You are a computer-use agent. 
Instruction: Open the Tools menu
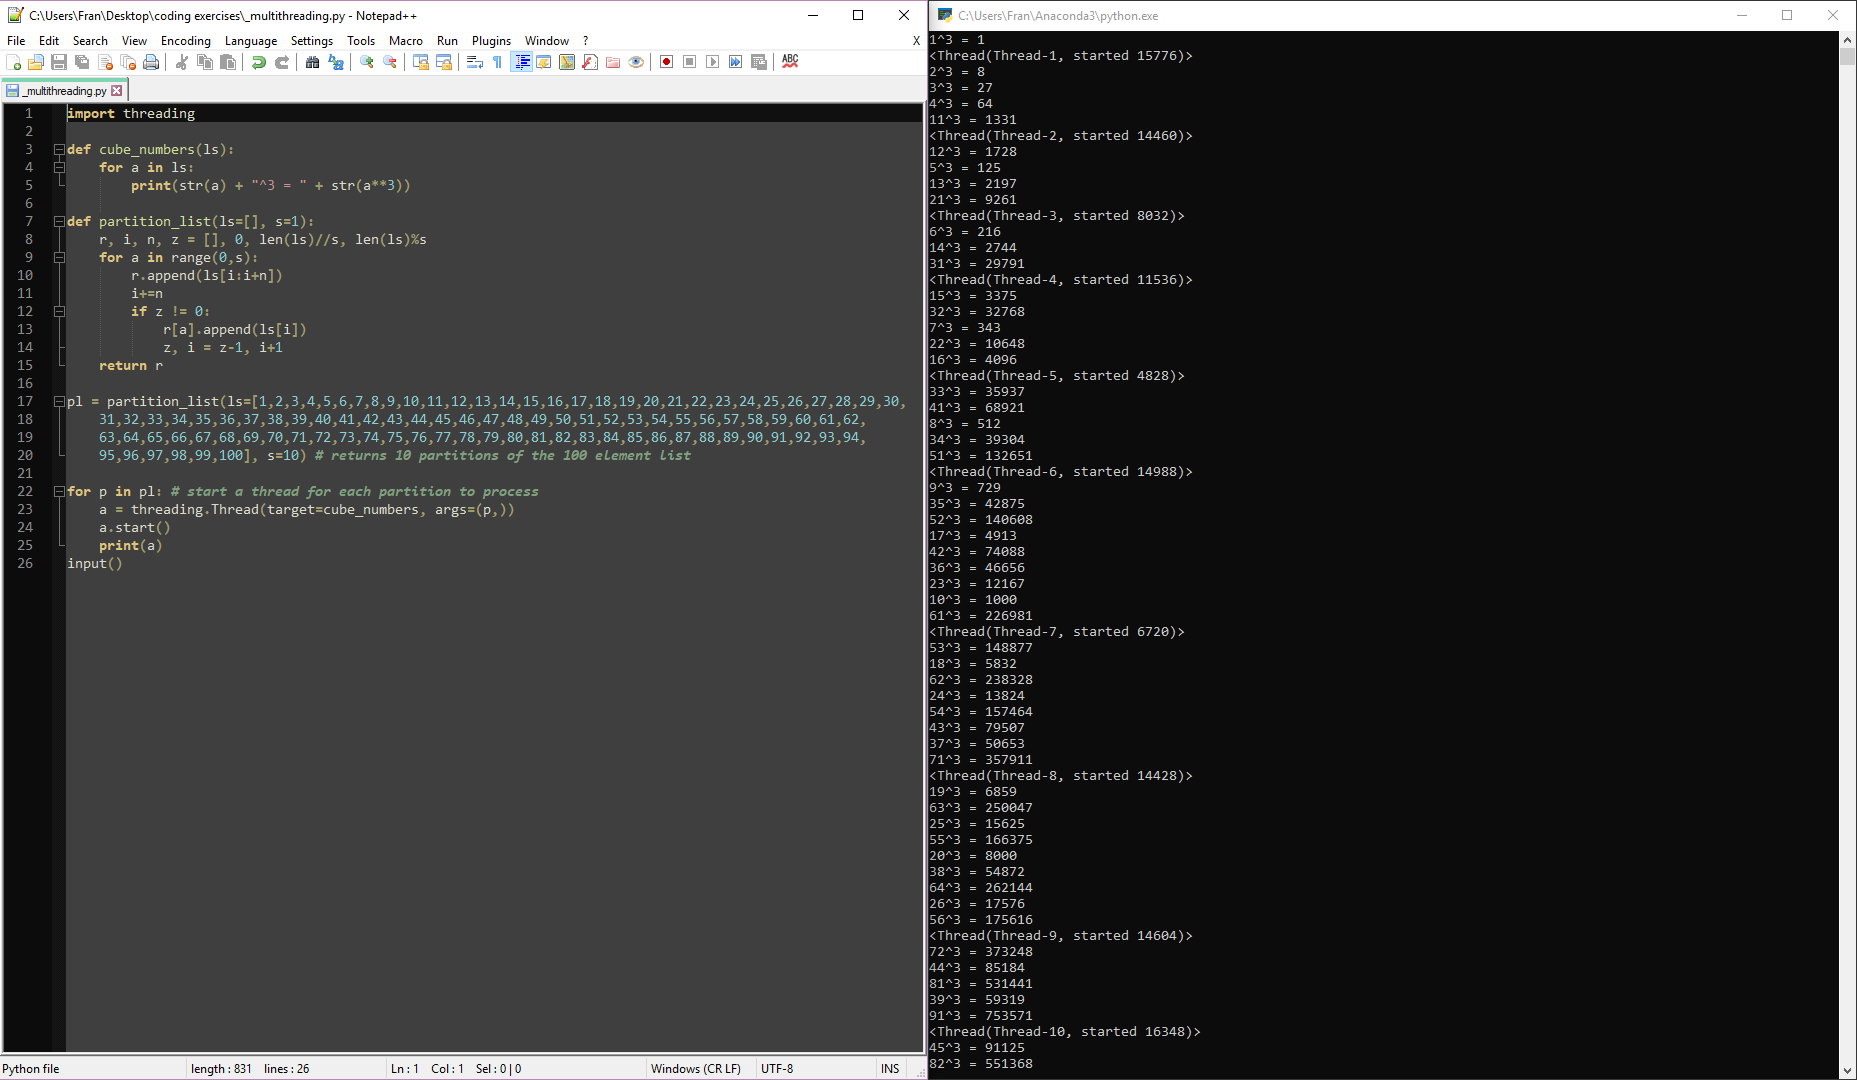click(361, 41)
